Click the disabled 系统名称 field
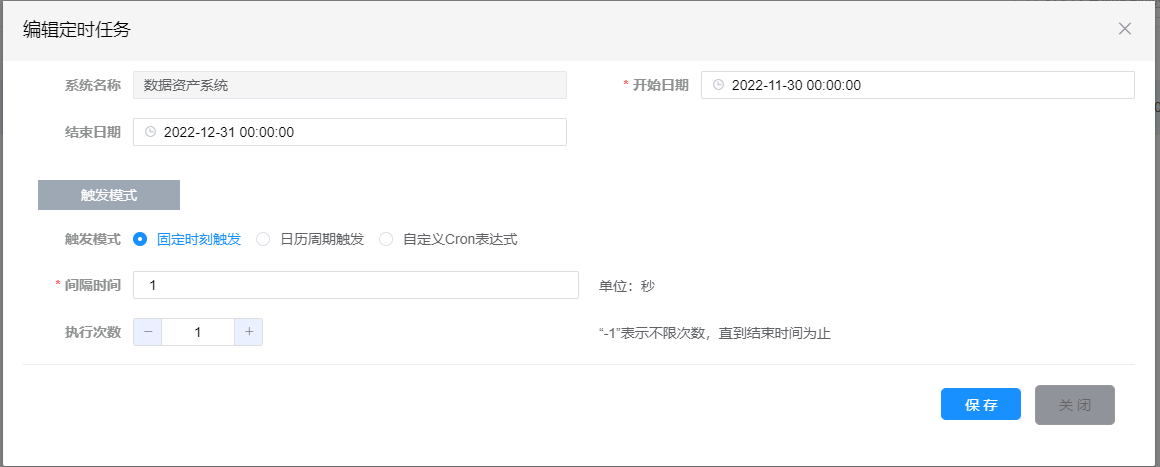 tap(350, 85)
